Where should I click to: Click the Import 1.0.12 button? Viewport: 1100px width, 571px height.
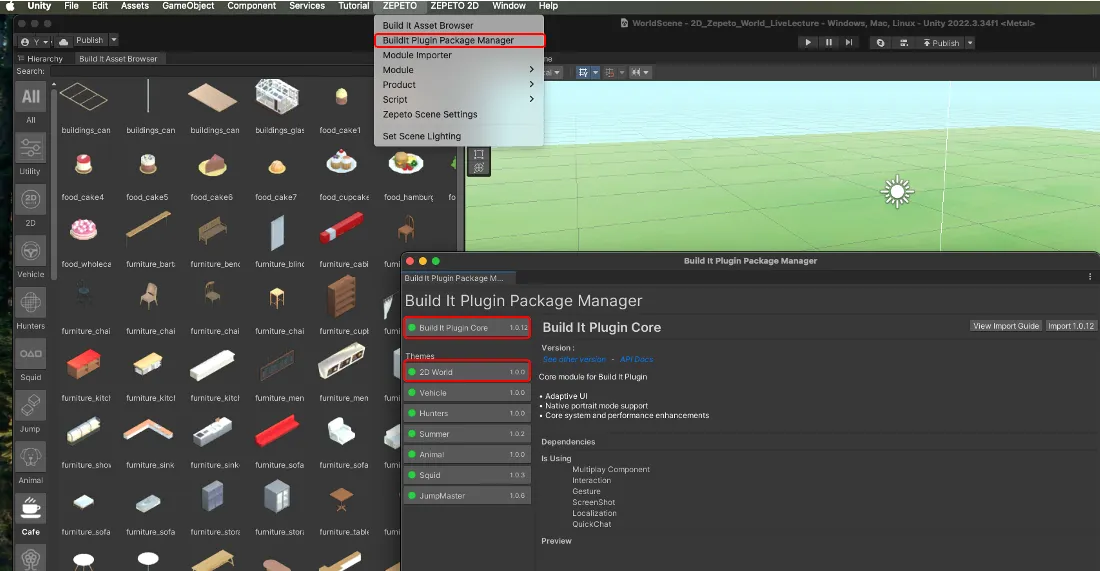click(x=1071, y=325)
